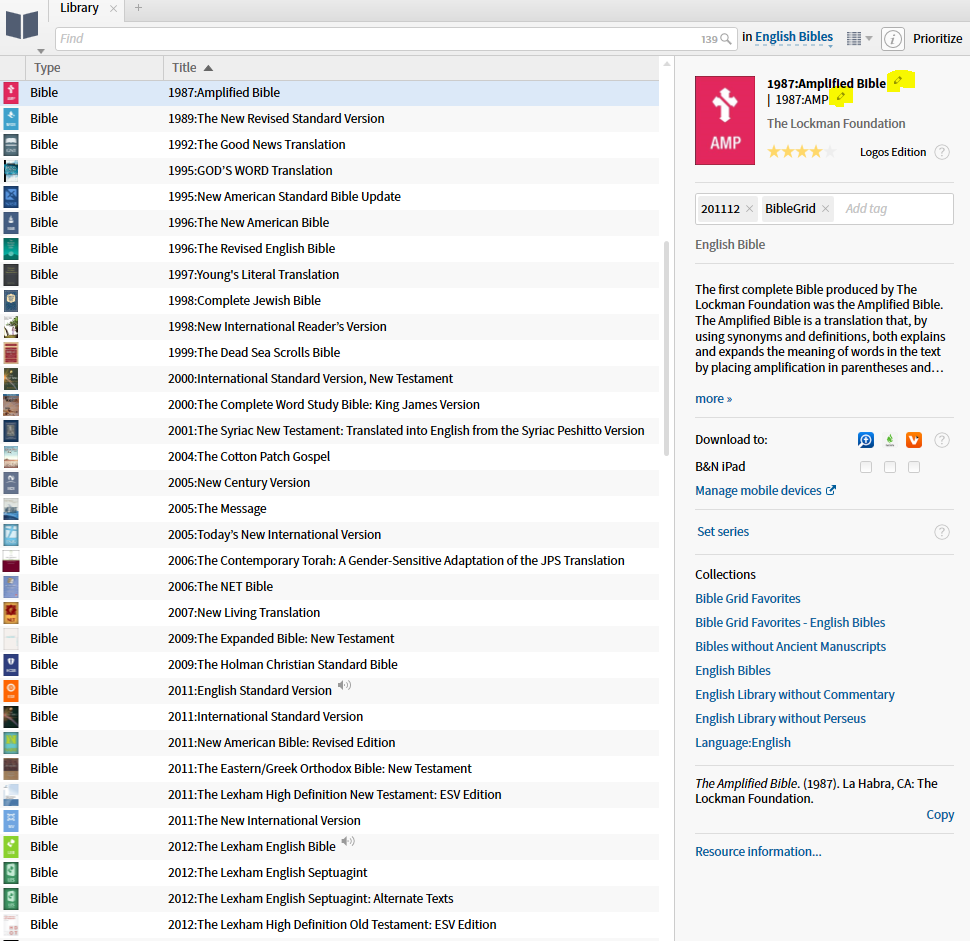Open Bibles without Ancient Manuscripts collection
The image size is (970, 941).
[x=790, y=647]
